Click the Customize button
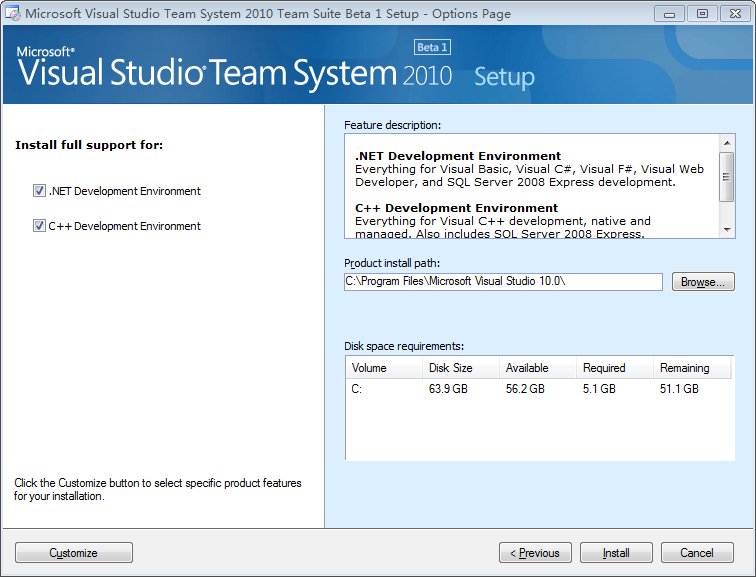The image size is (756, 577). point(74,552)
